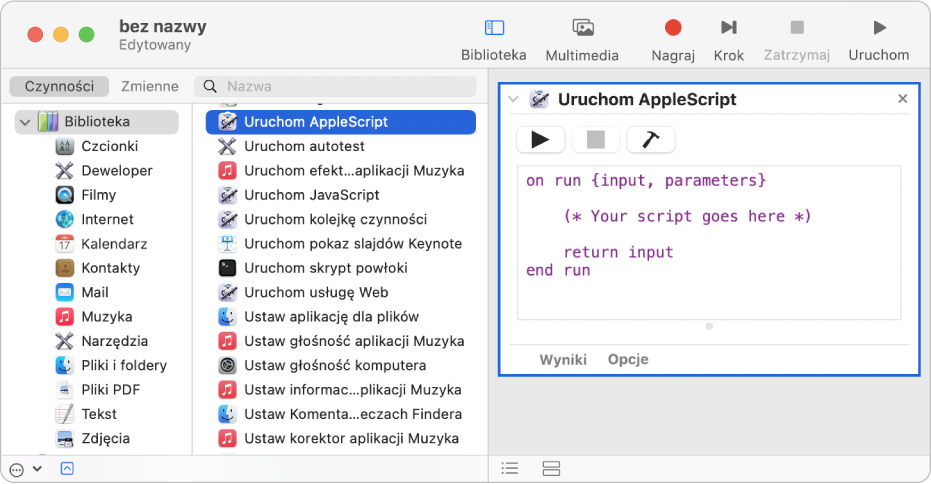
Task: Select the Czynności tab
Action: click(59, 87)
